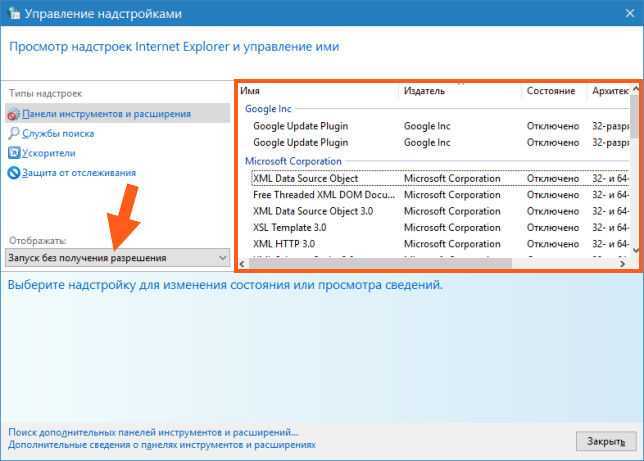This screenshot has height=461, width=644.
Task: Click the Tracking Protection icon
Action: coord(14,173)
